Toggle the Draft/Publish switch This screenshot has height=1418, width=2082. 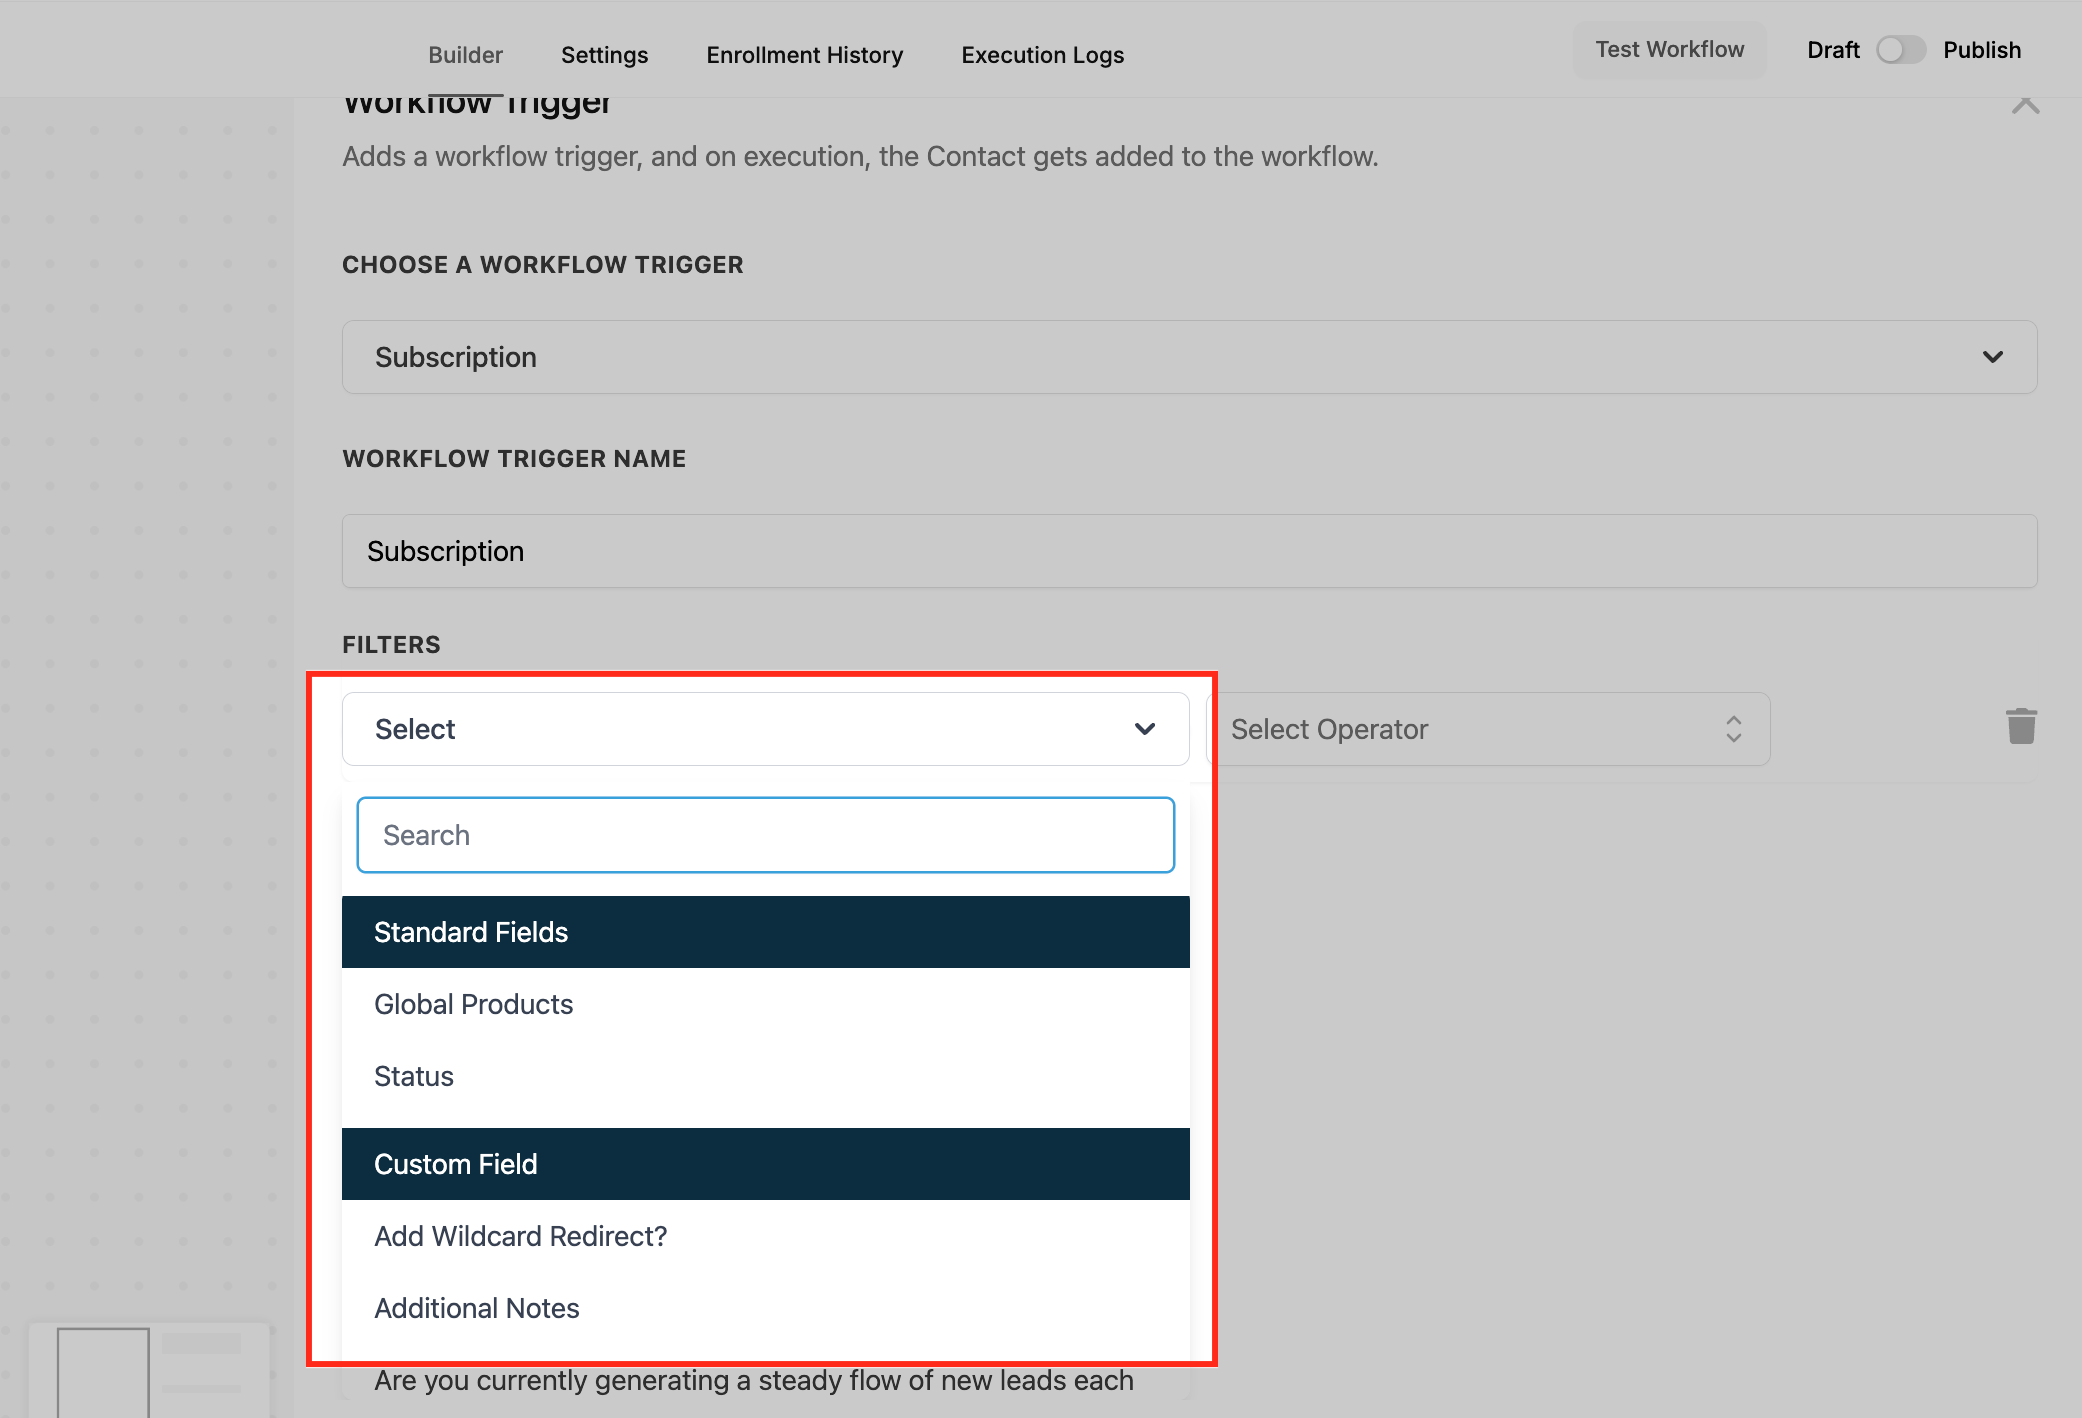click(1900, 50)
